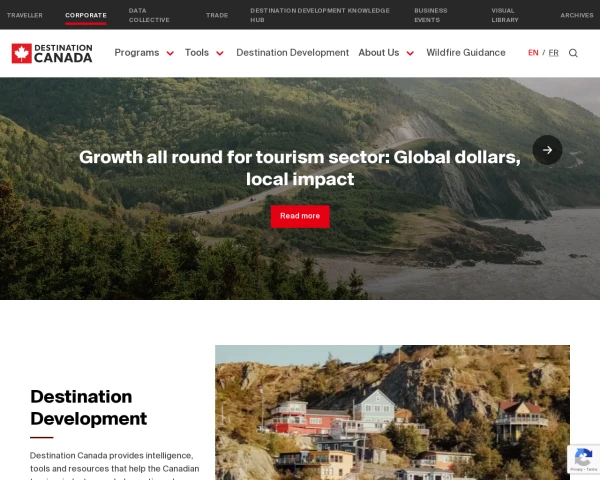Select the Corporate top tab
This screenshot has height=480, width=600.
pos(86,15)
